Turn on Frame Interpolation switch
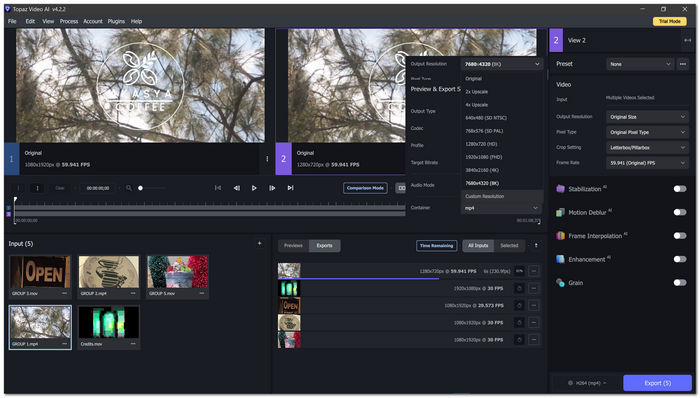Image resolution: width=700 pixels, height=398 pixels. 680,236
